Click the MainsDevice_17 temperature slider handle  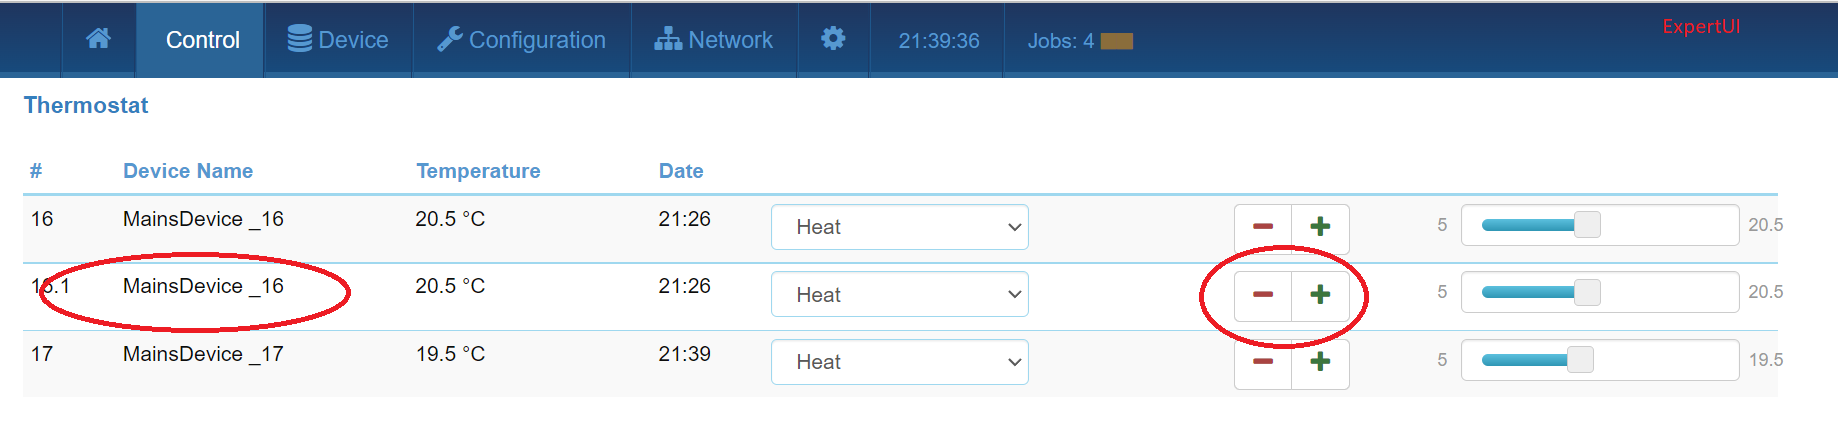(1580, 360)
